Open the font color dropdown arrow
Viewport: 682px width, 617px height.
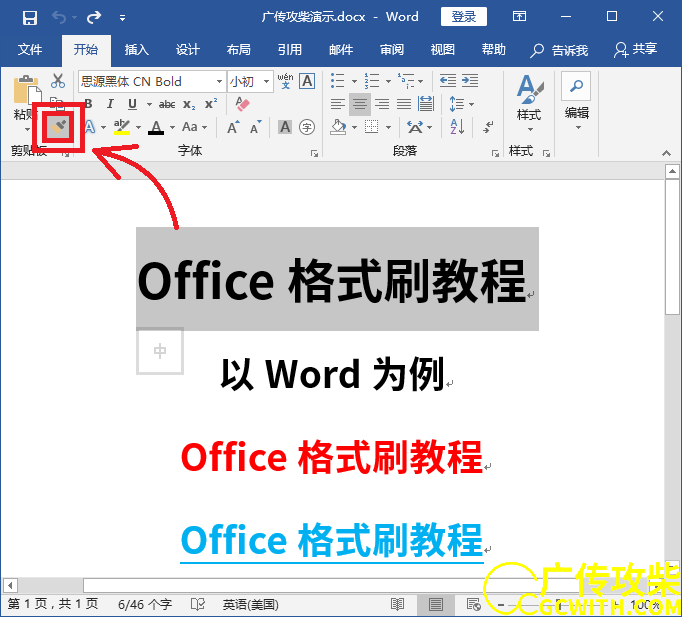pos(172,127)
